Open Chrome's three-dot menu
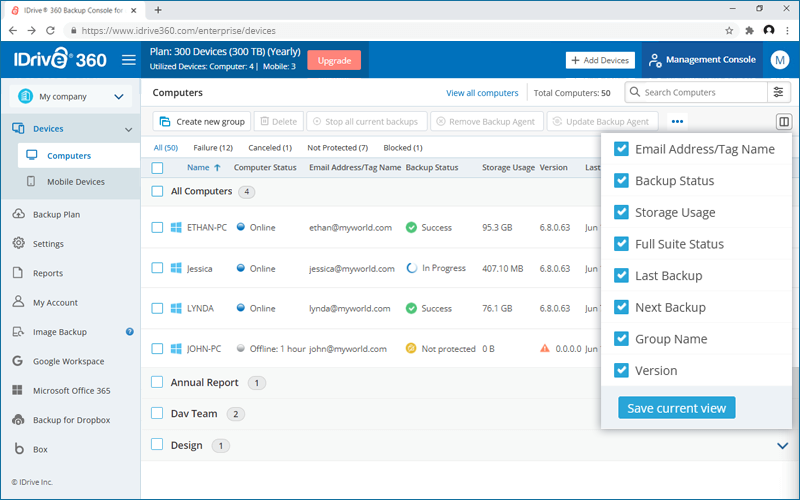 click(788, 31)
